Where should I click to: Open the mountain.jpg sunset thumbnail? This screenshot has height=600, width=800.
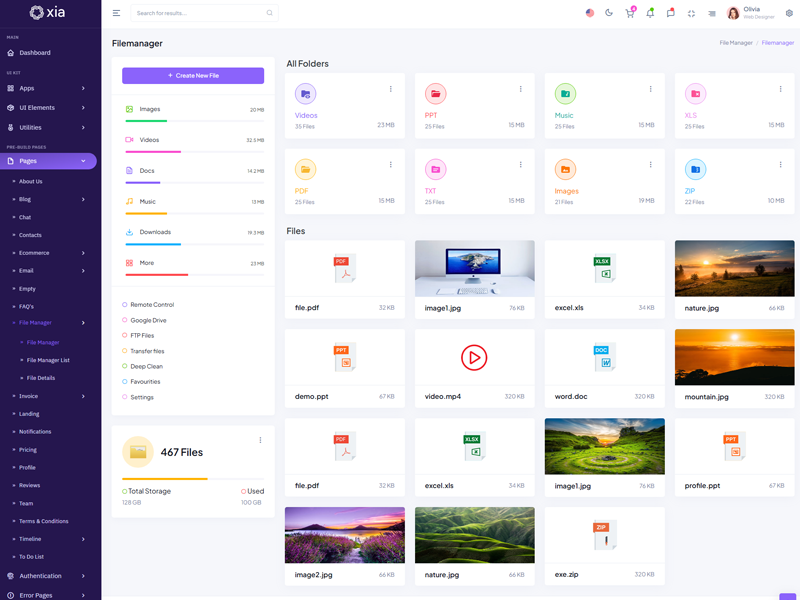(734, 357)
